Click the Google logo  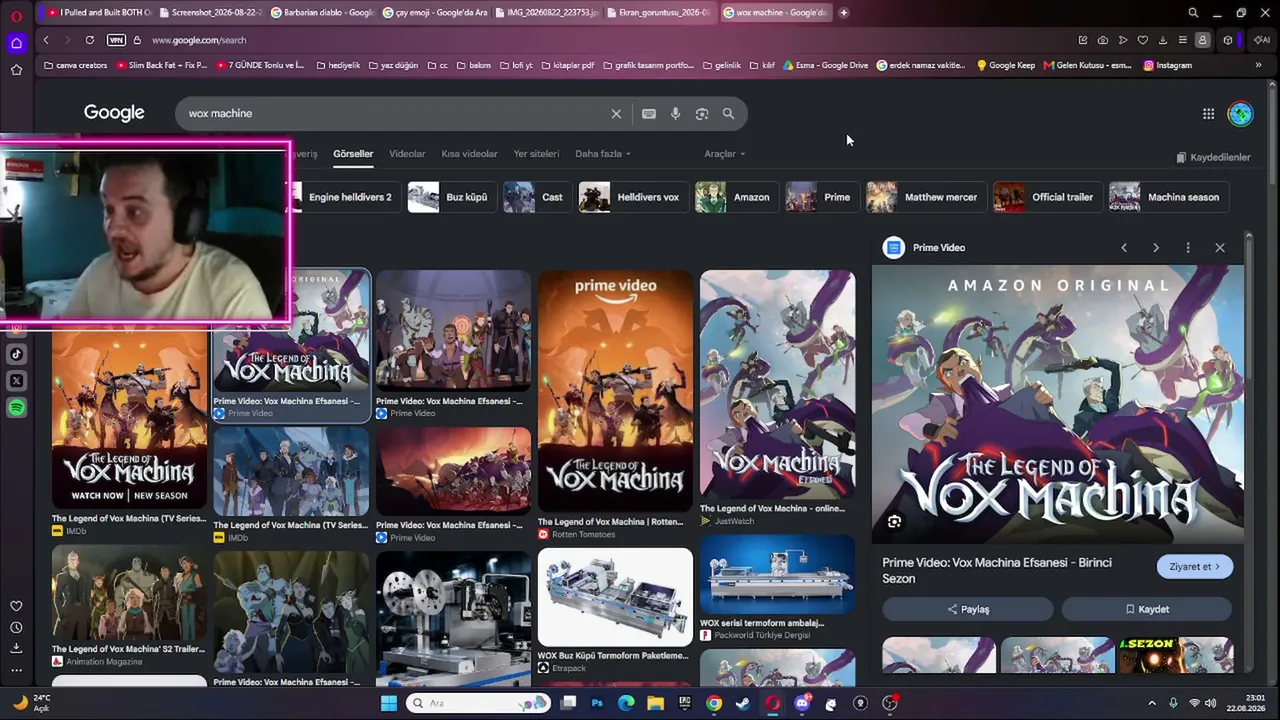[114, 113]
